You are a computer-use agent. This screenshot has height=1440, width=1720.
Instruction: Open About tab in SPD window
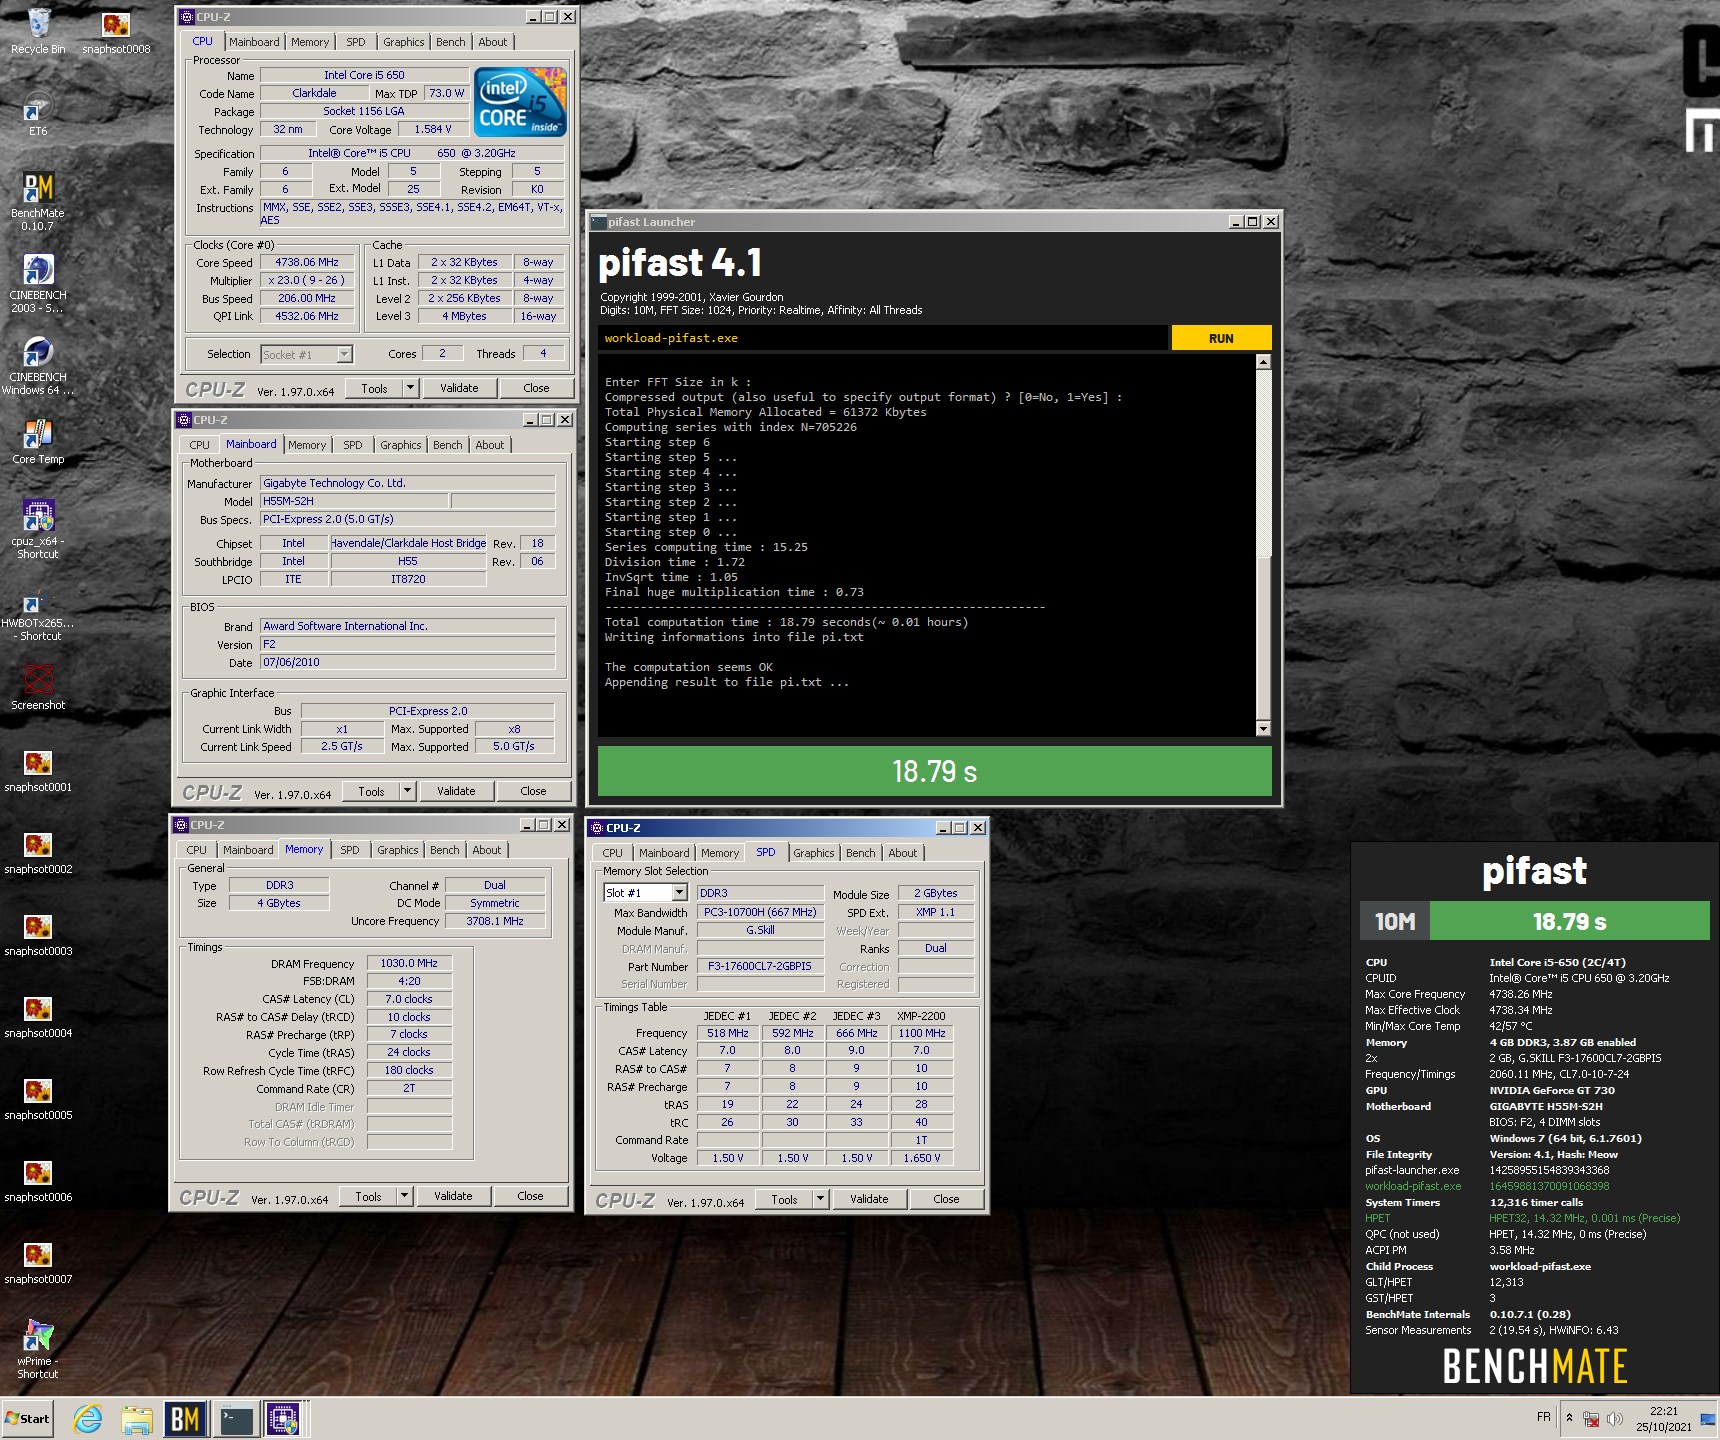coord(902,853)
